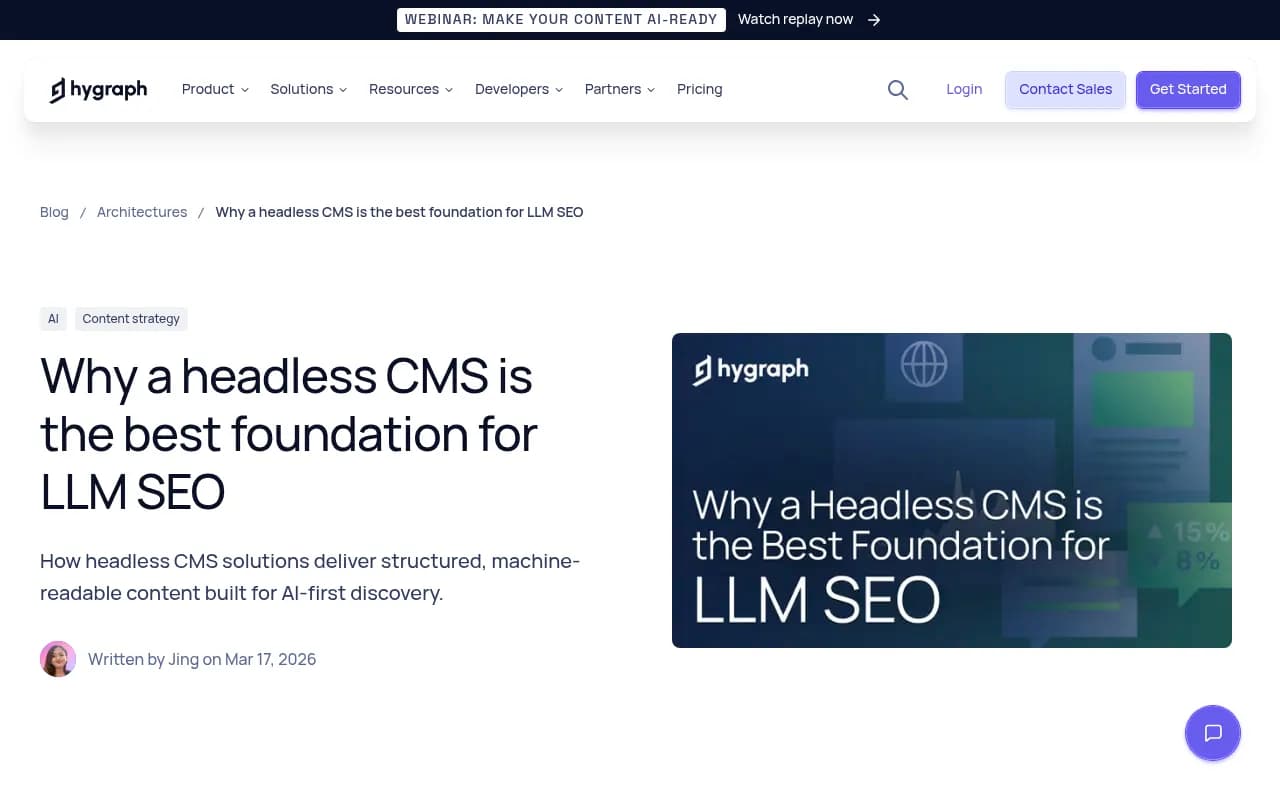Expand the Resources menu
The width and height of the screenshot is (1280, 800).
point(411,89)
